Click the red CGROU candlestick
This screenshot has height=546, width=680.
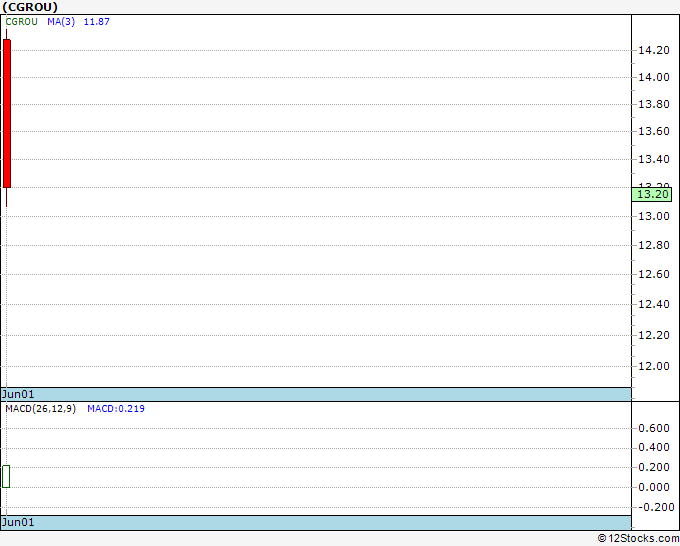[x=7, y=114]
